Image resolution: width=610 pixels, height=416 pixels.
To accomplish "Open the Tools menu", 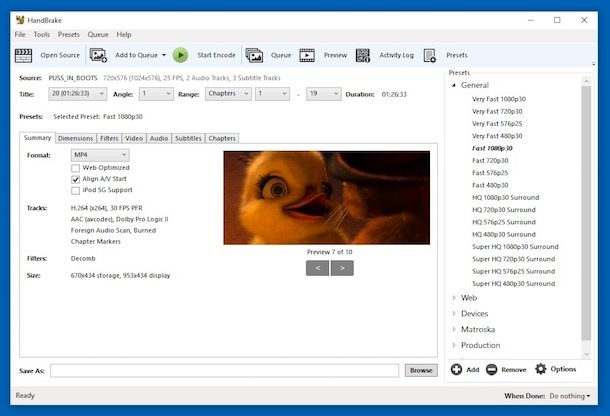I will [x=42, y=35].
